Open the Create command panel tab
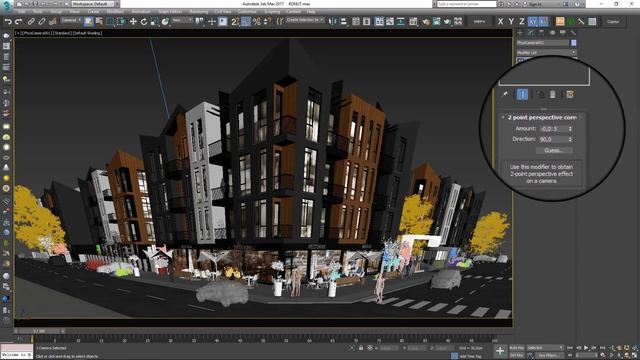Viewport: 640px width, 360px height. click(x=520, y=33)
